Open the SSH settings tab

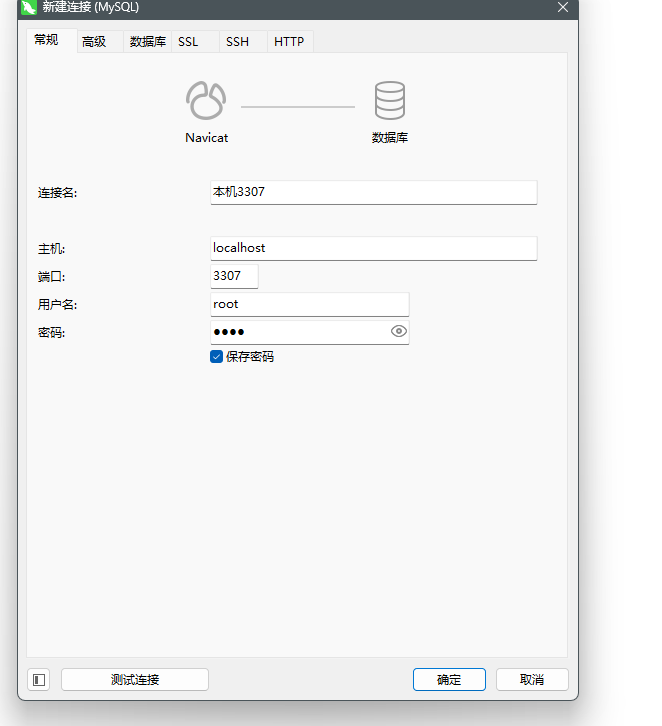(237, 42)
